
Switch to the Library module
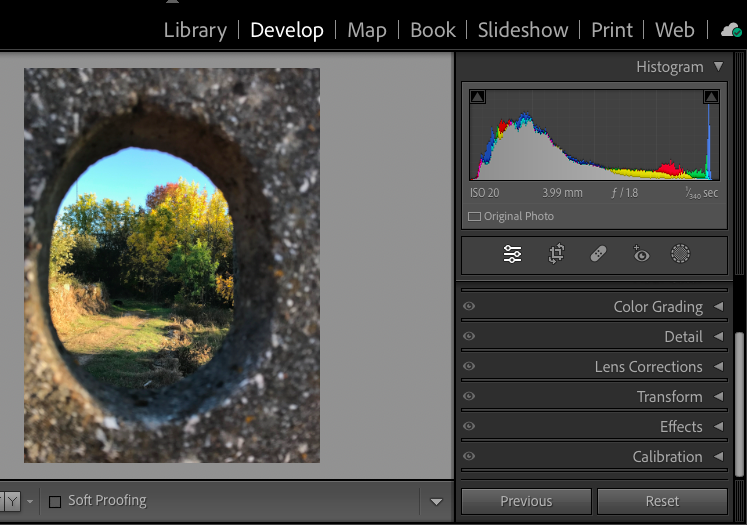click(x=195, y=30)
